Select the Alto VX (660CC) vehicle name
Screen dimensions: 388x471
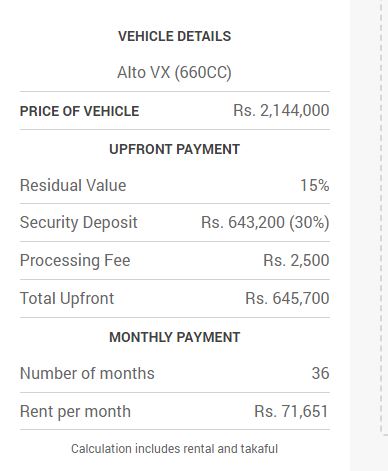pos(174,72)
